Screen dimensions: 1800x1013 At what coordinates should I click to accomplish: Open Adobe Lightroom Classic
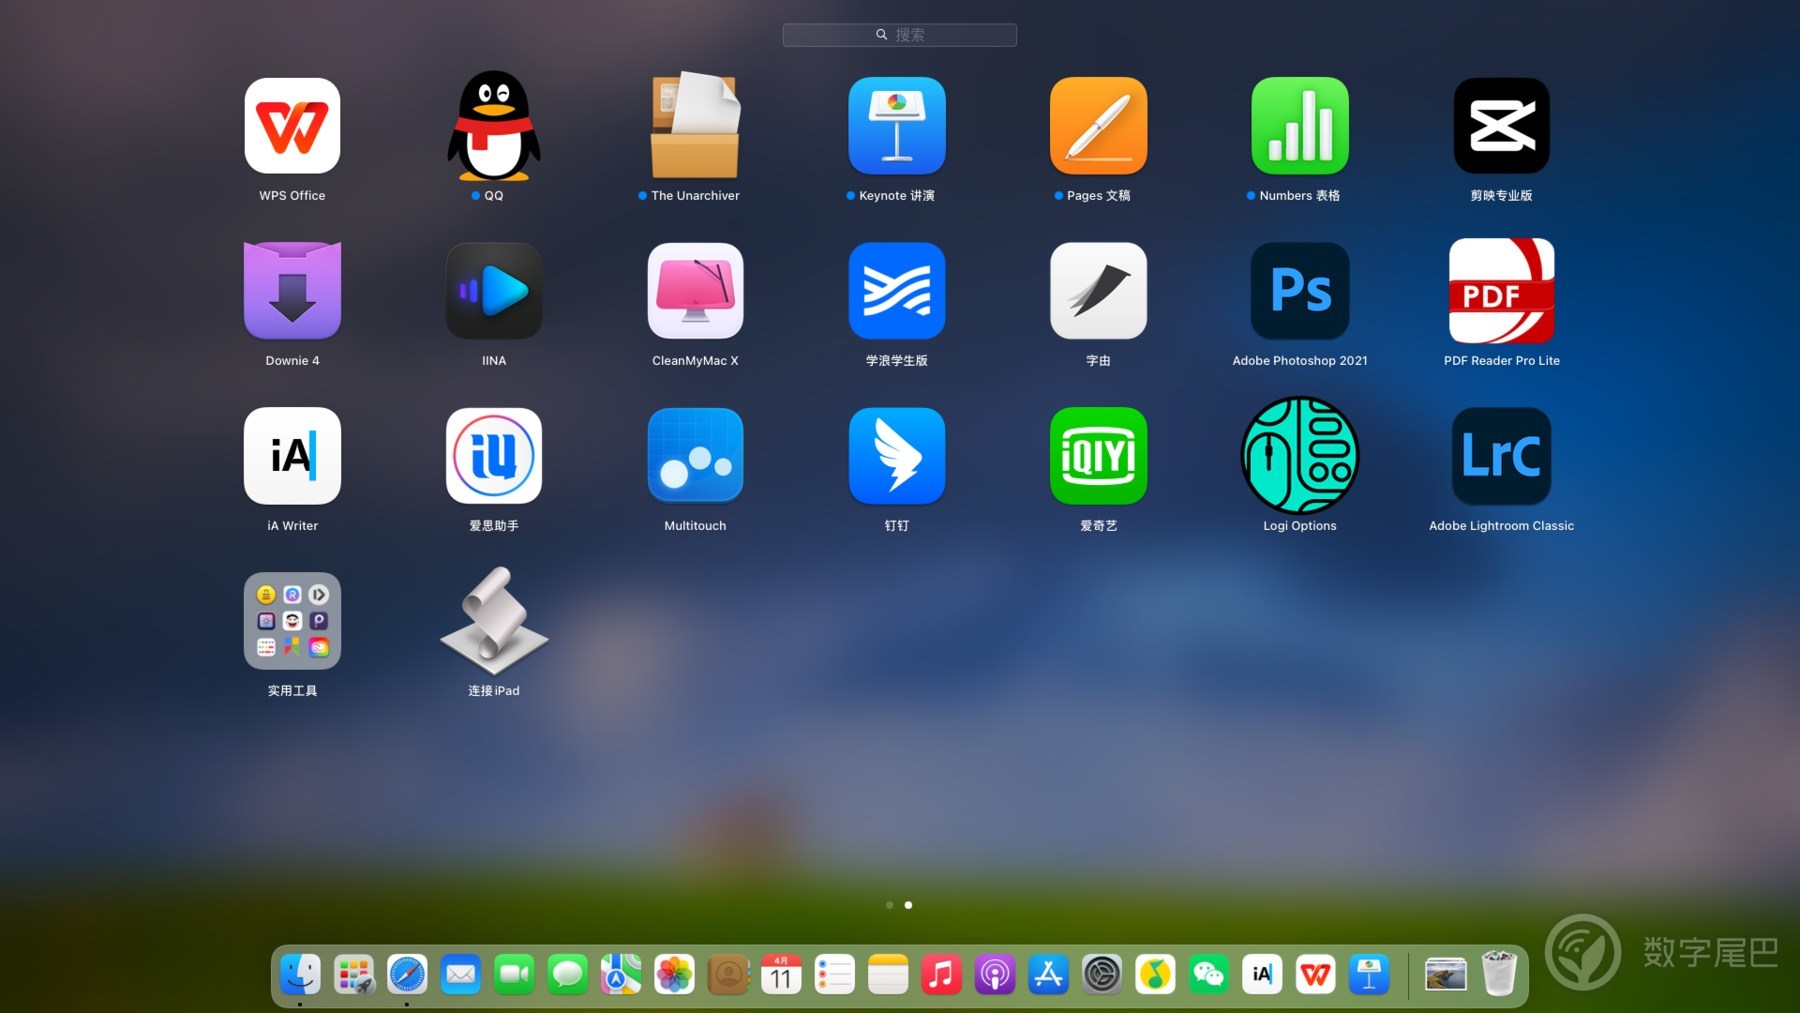[x=1501, y=456]
